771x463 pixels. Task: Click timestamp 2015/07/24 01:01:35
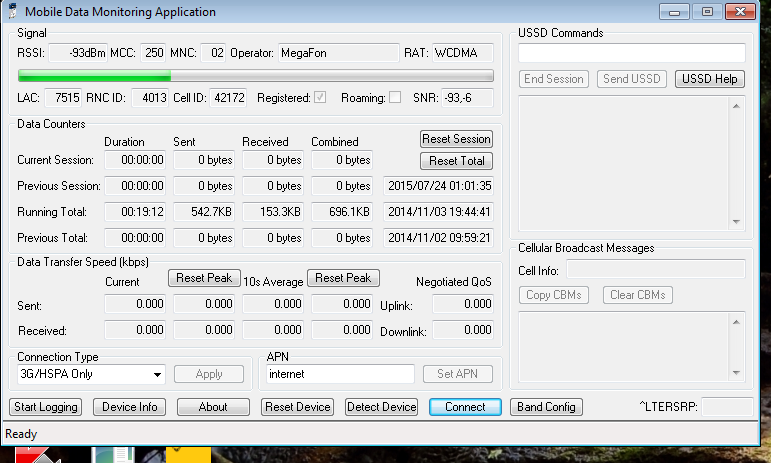click(x=439, y=186)
